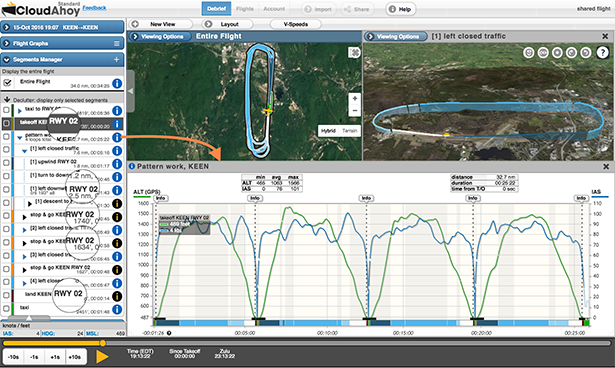Open info for [1] left closed traffic

pyautogui.click(x=117, y=151)
